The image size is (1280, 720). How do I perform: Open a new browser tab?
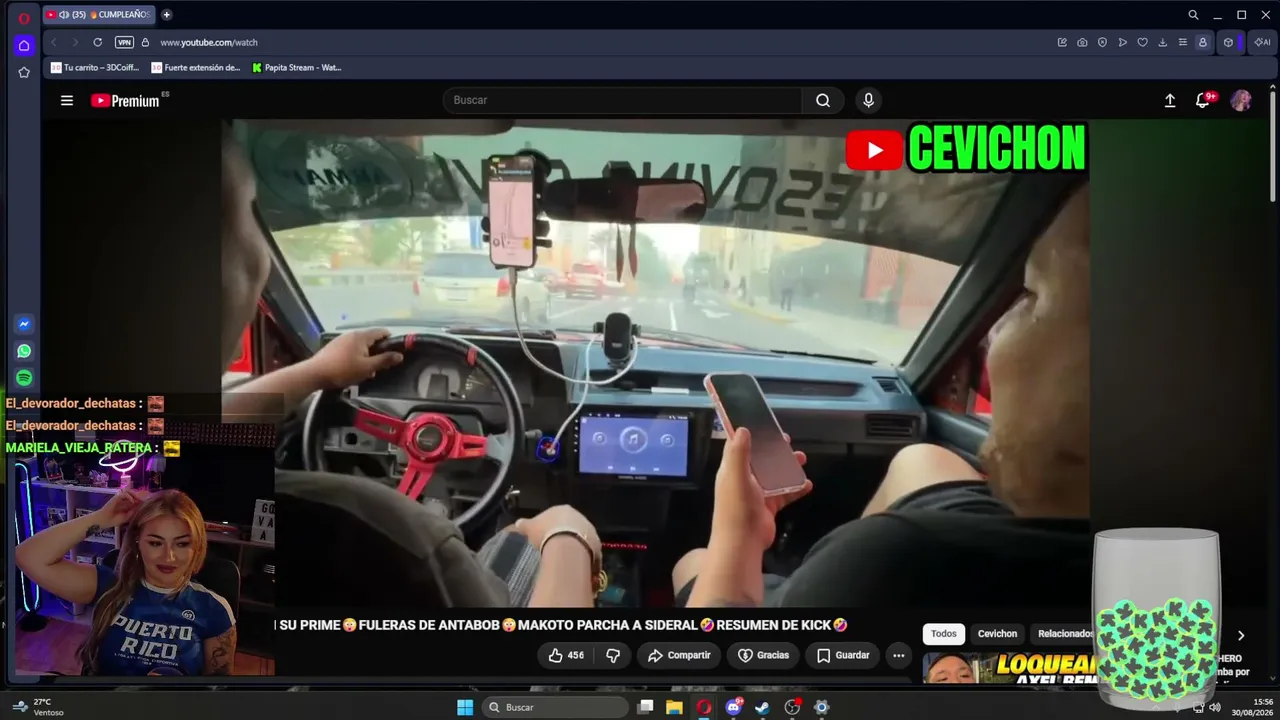pos(166,15)
